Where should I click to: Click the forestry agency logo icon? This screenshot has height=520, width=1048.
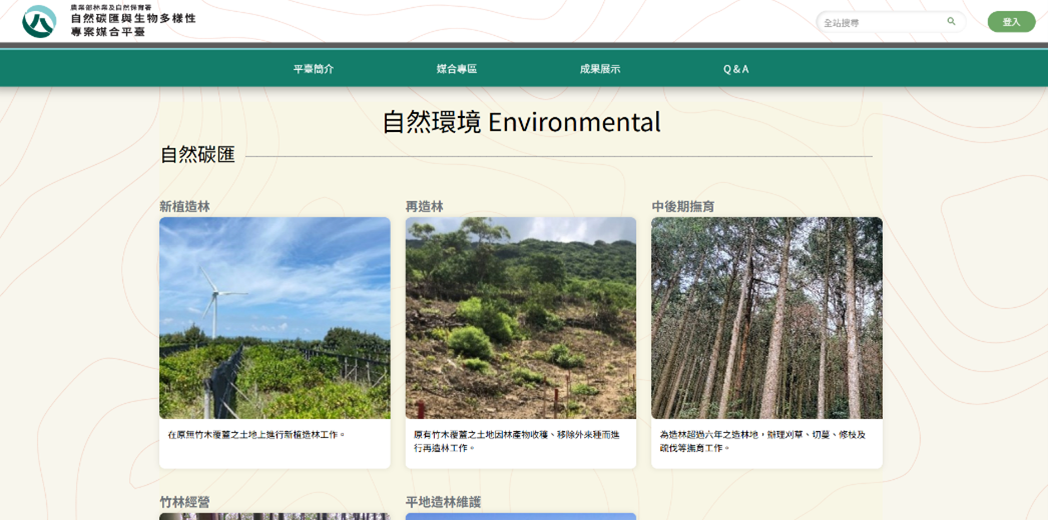coord(39,21)
